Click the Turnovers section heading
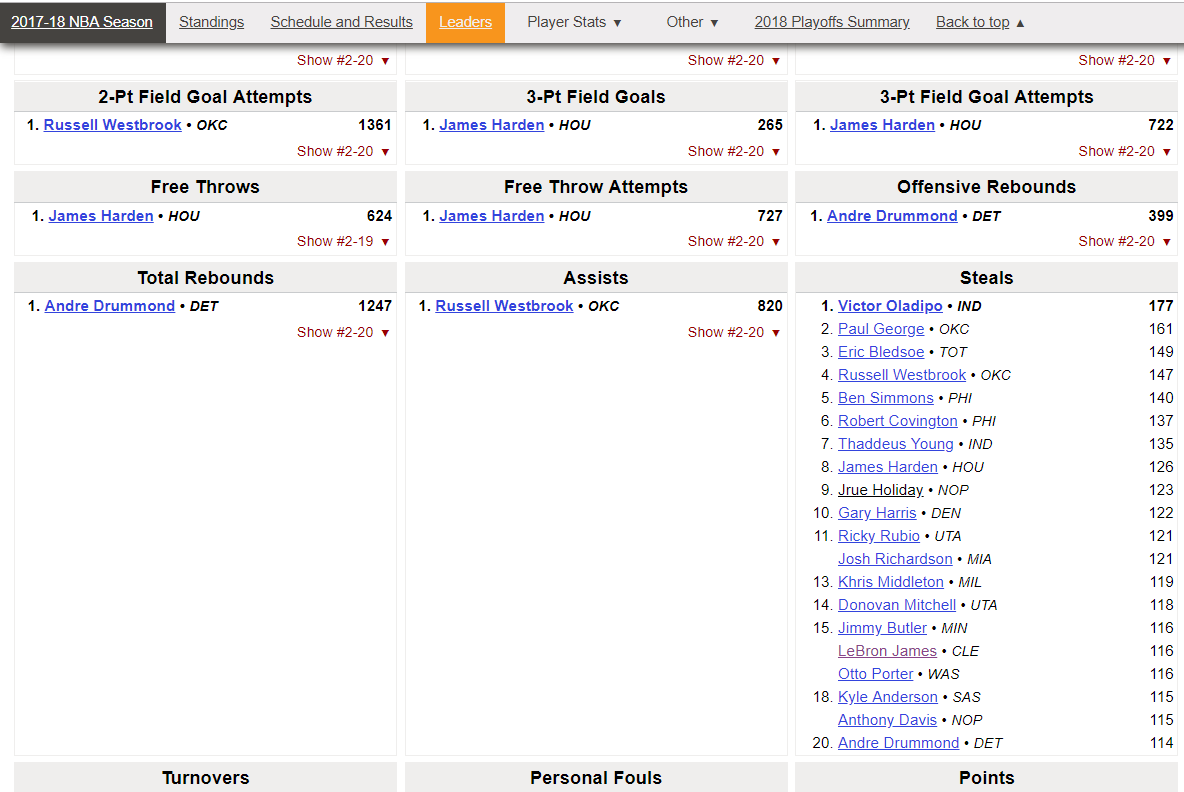1184x792 pixels. [205, 778]
